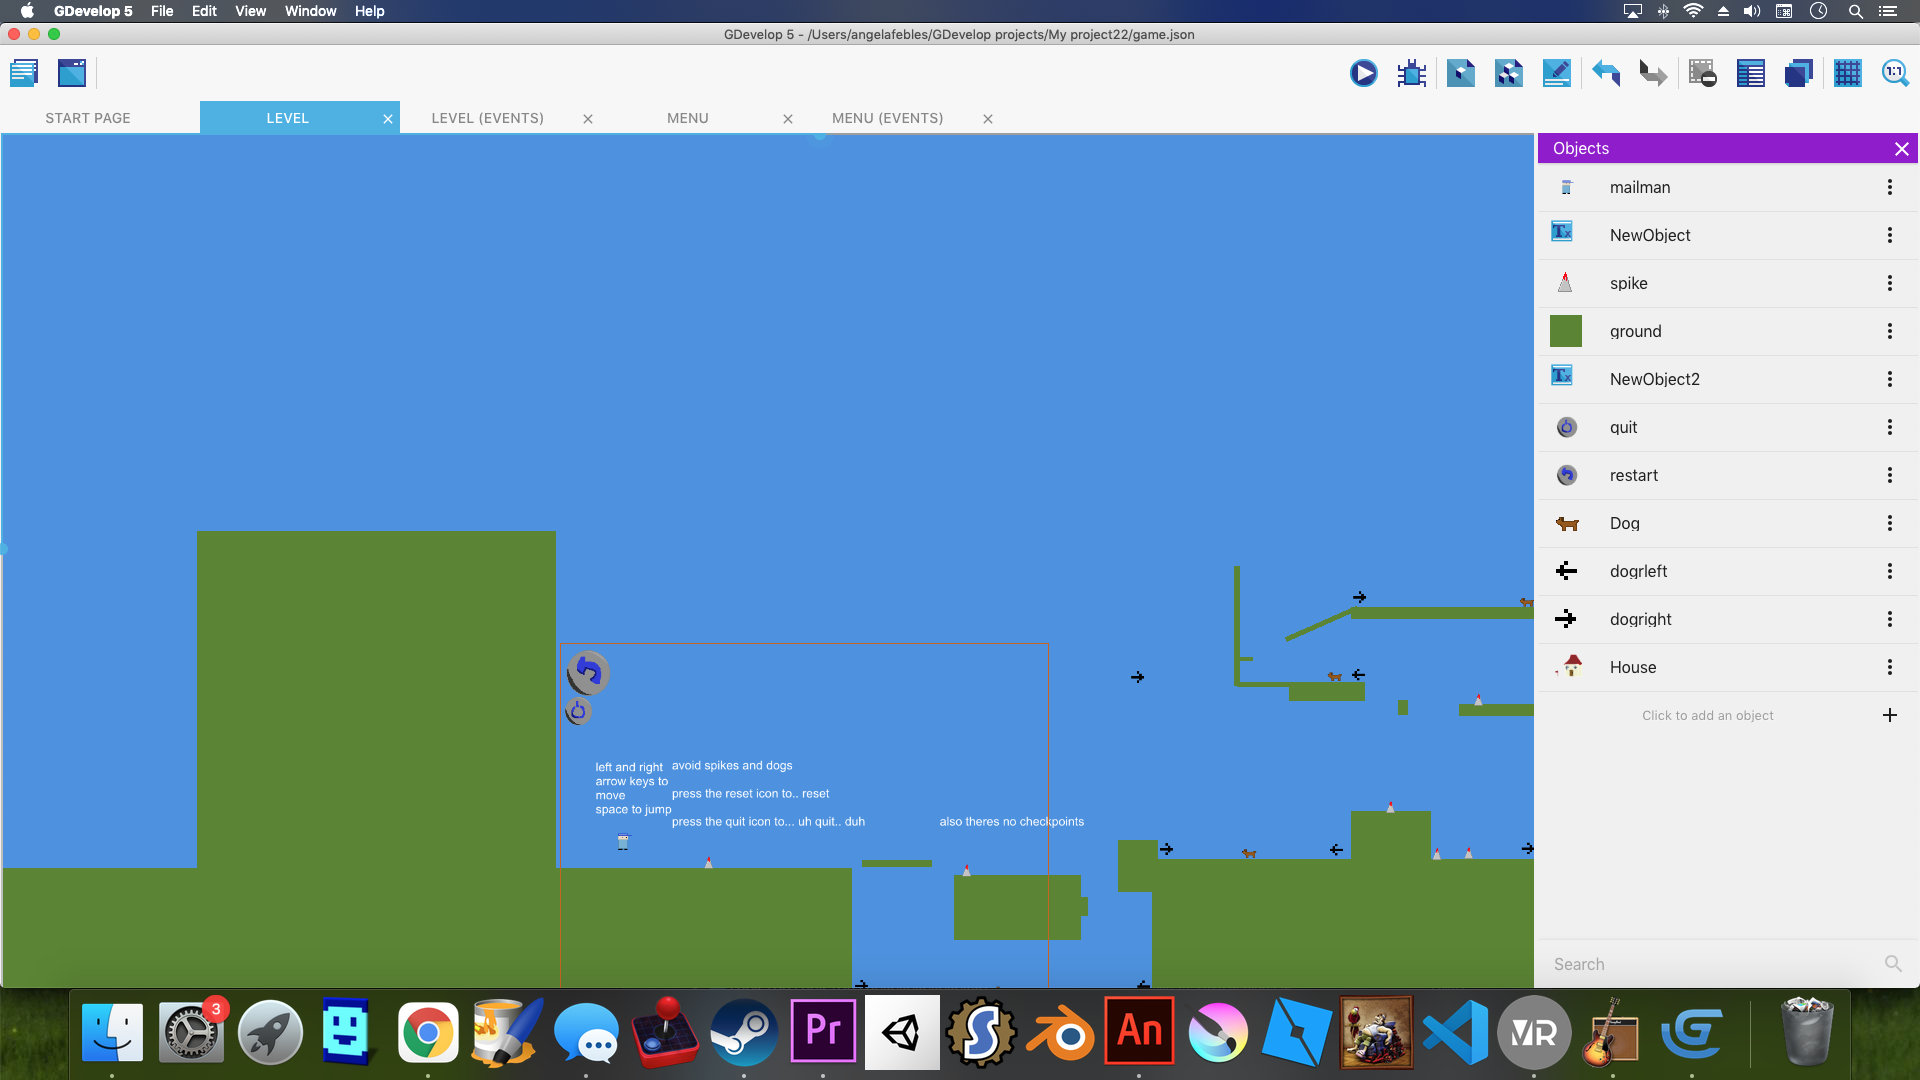Open the View menu in menu bar
Image resolution: width=1920 pixels, height=1080 pixels.
click(250, 11)
